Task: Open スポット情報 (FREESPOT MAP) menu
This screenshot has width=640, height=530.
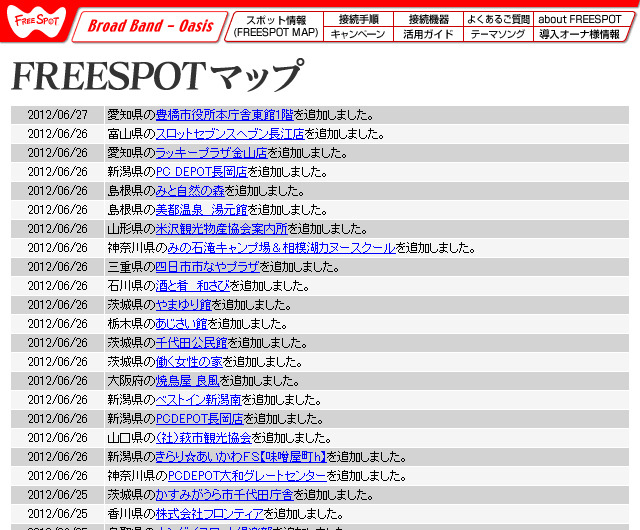Action: click(x=276, y=26)
